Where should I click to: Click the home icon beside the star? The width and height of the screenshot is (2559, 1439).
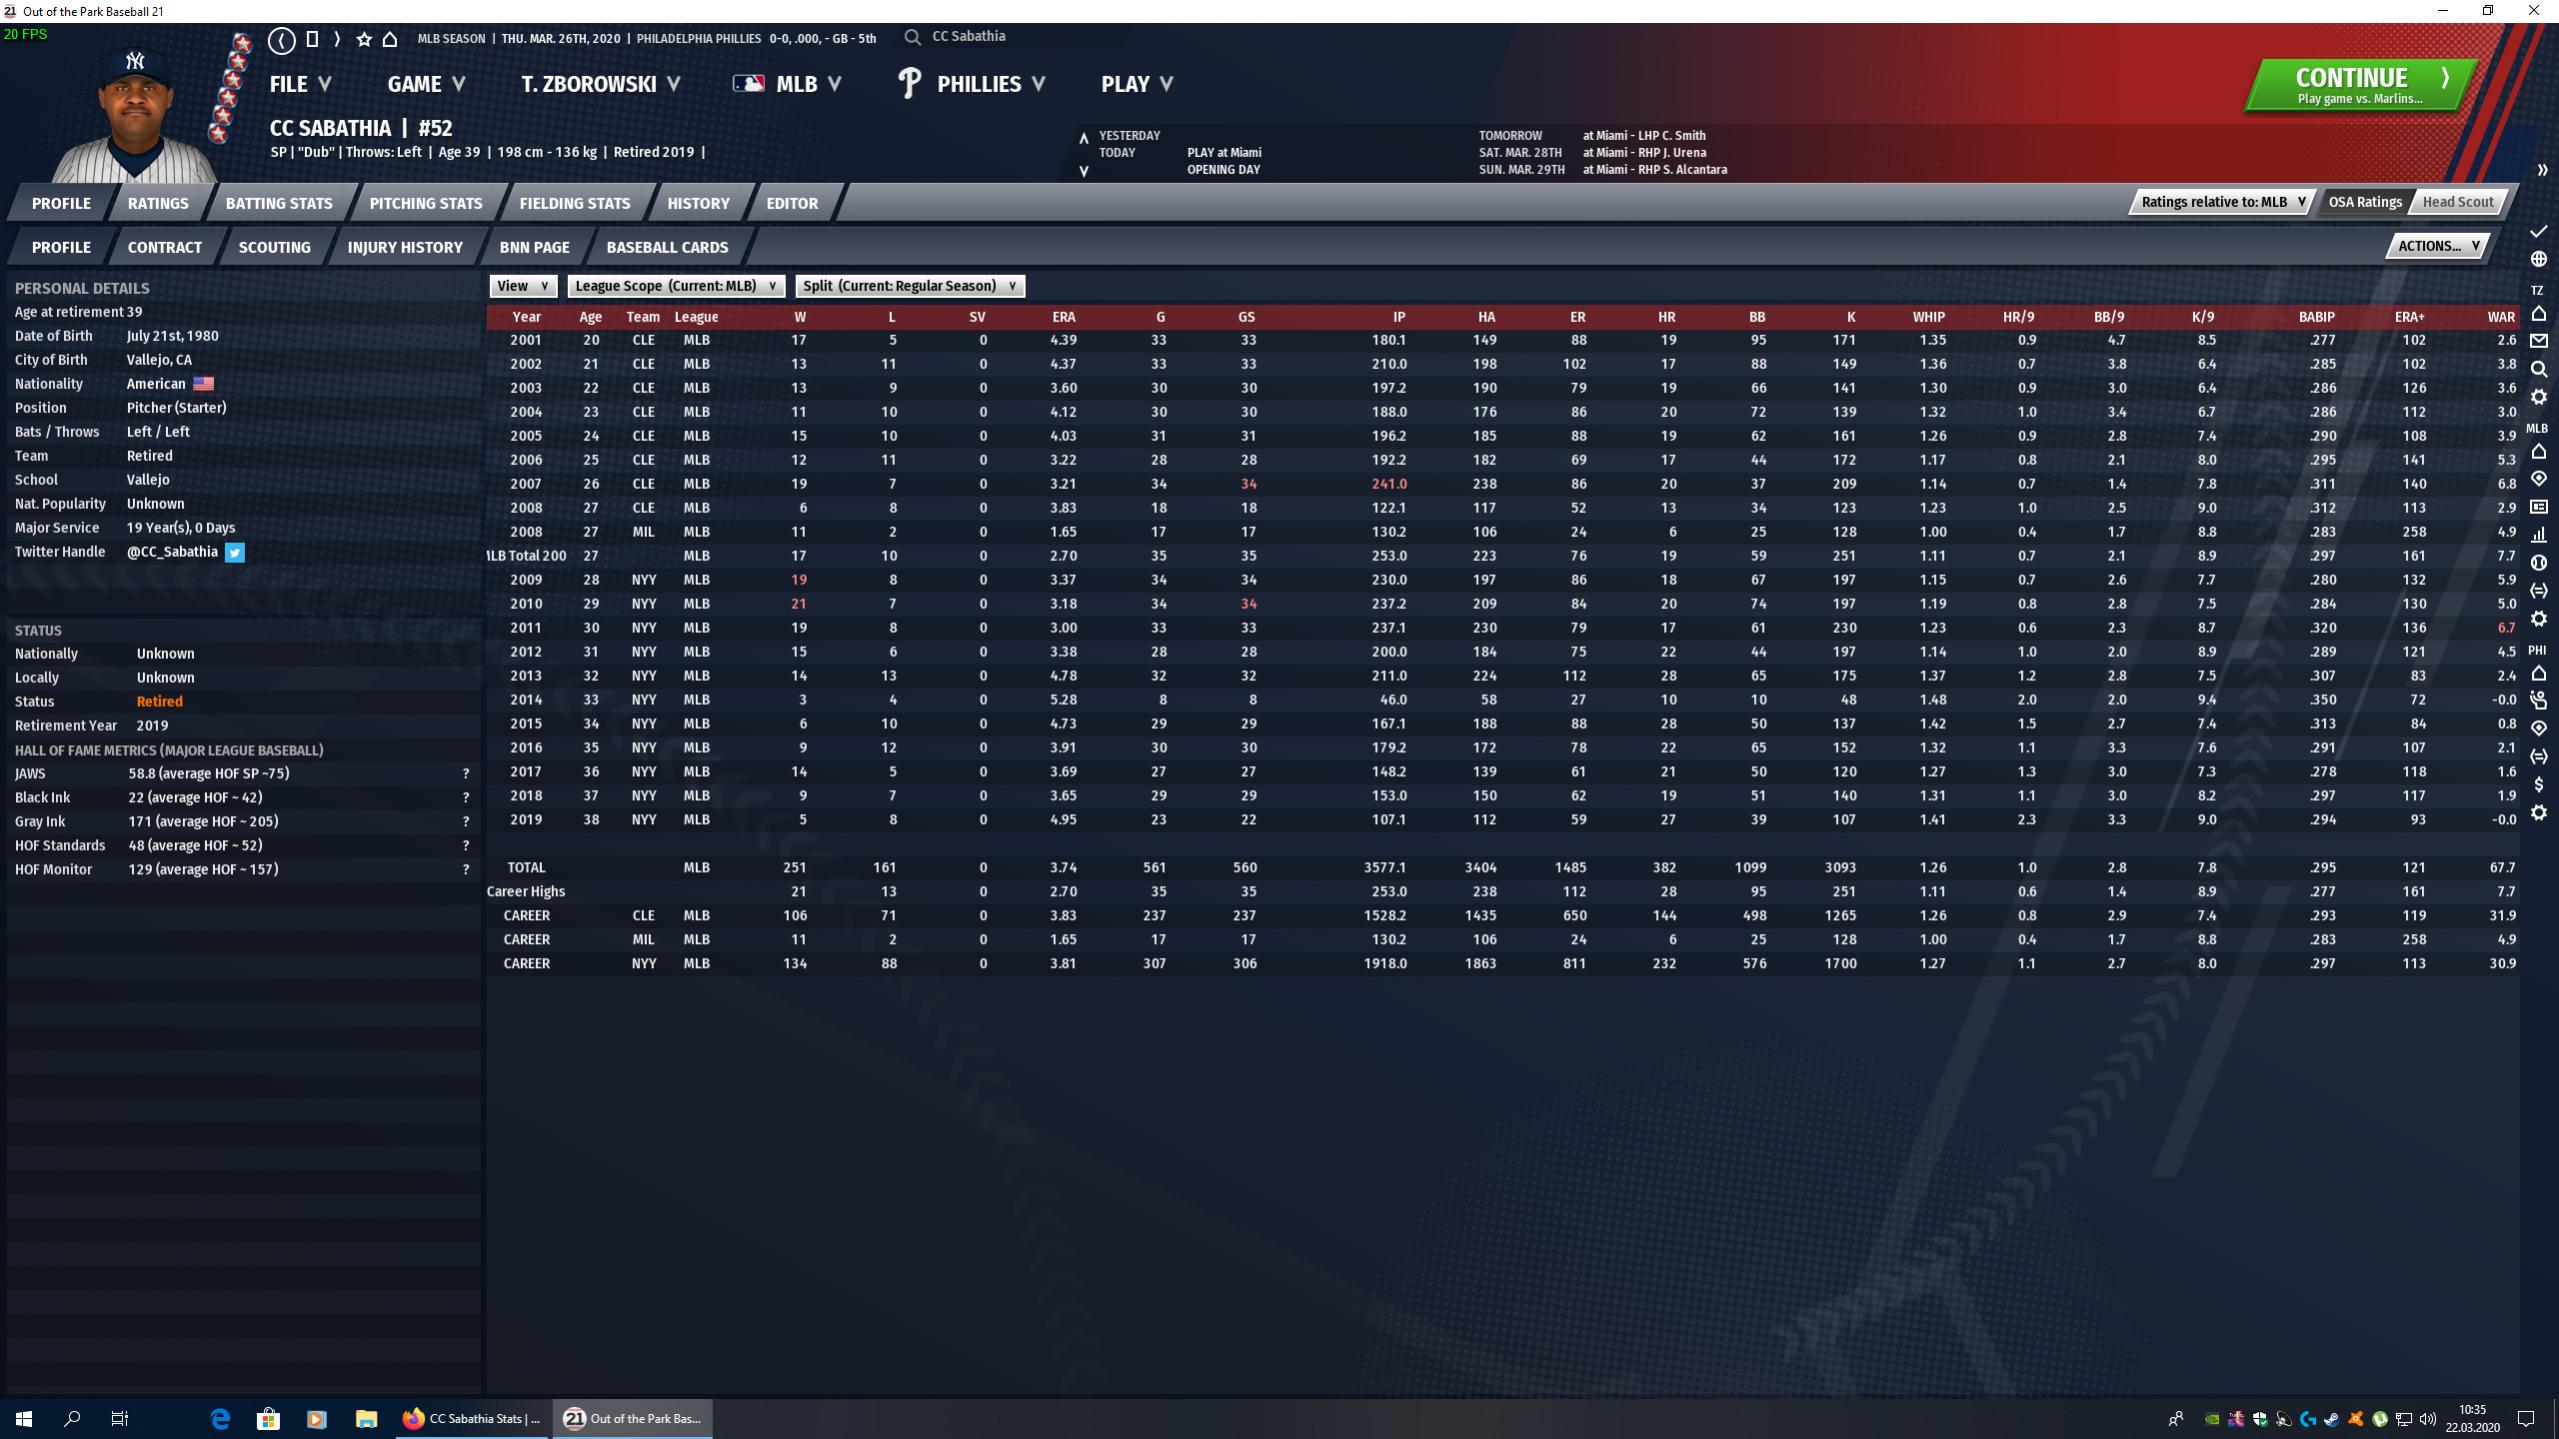(x=390, y=40)
